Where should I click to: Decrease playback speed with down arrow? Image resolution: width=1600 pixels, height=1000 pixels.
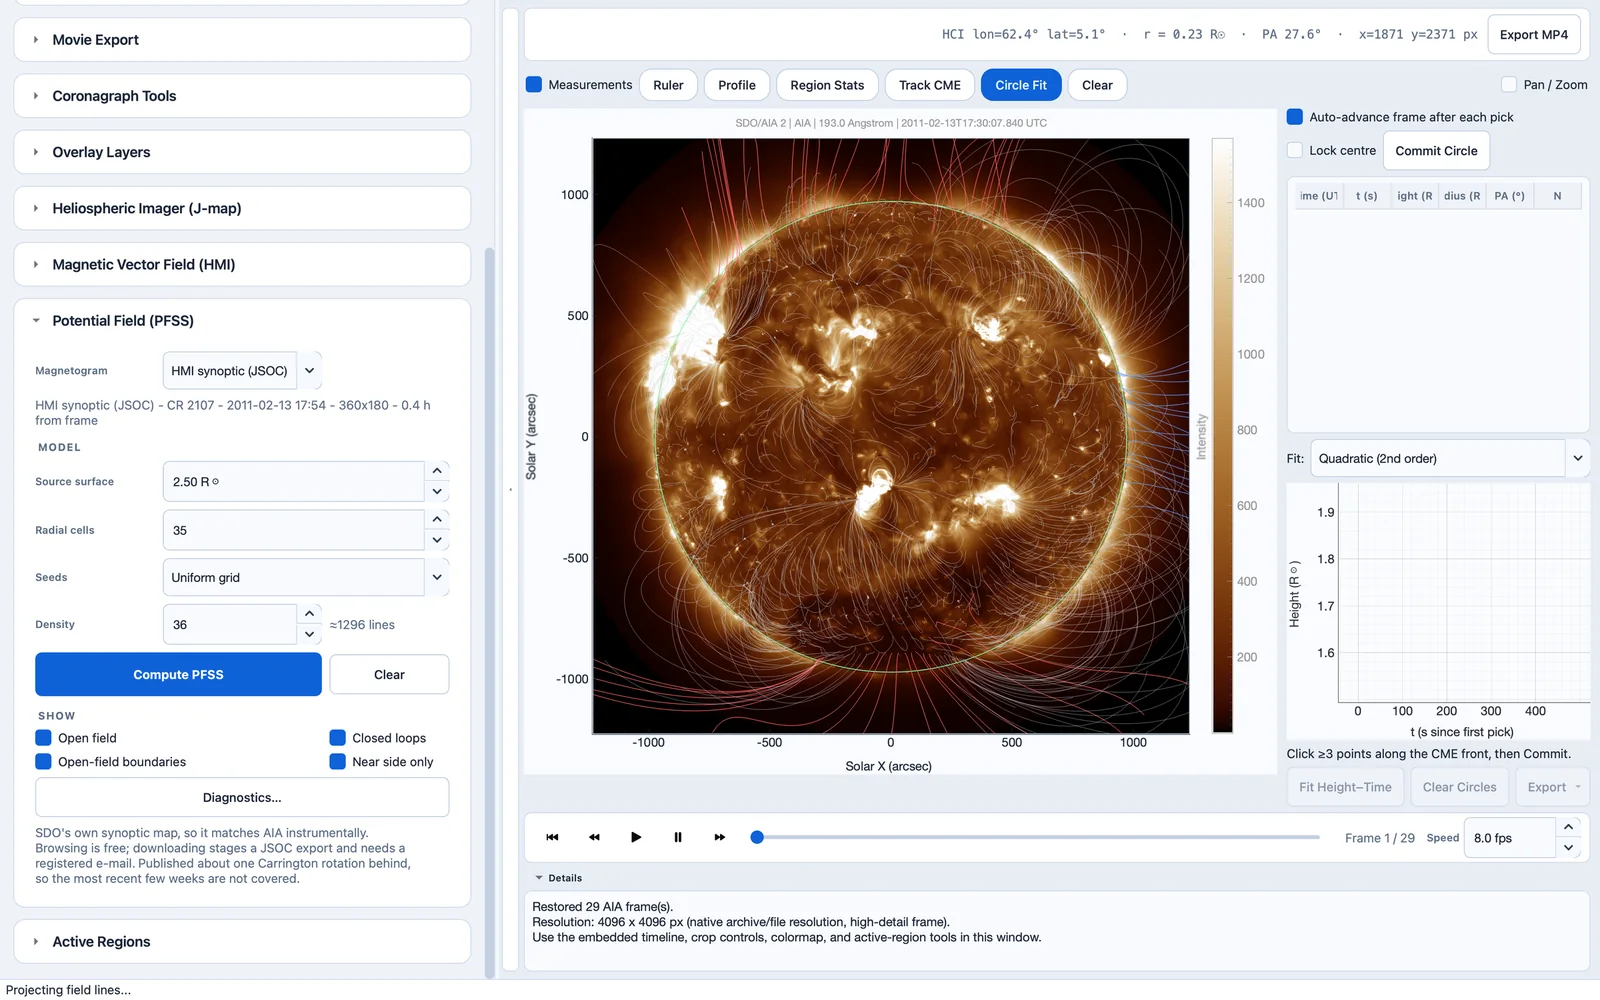pyautogui.click(x=1569, y=848)
